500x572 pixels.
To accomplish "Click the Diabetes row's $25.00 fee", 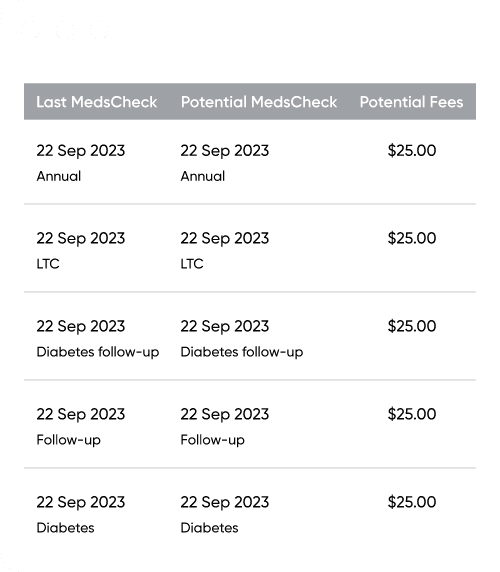I will (x=412, y=502).
